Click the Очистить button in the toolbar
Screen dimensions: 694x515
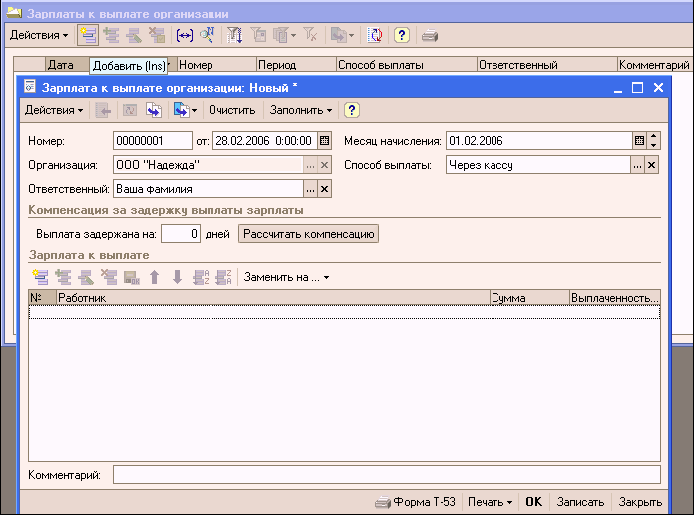pyautogui.click(x=232, y=110)
